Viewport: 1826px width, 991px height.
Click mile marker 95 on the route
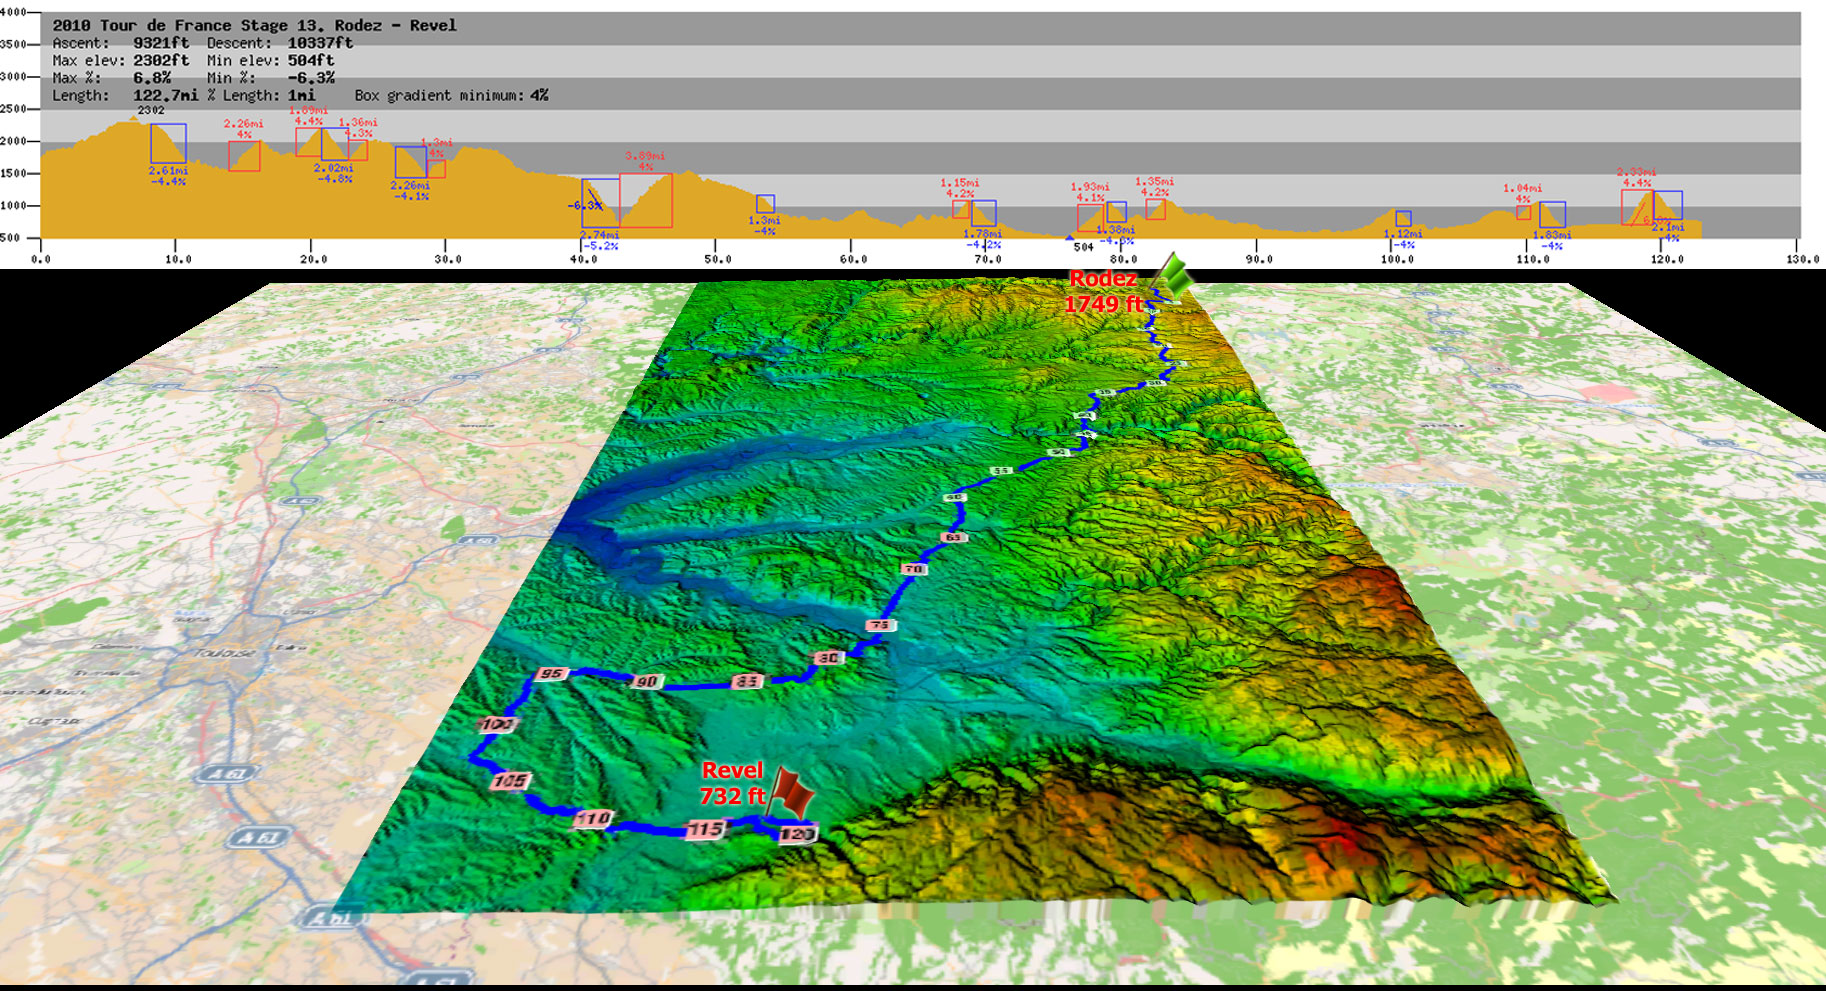pos(551,674)
